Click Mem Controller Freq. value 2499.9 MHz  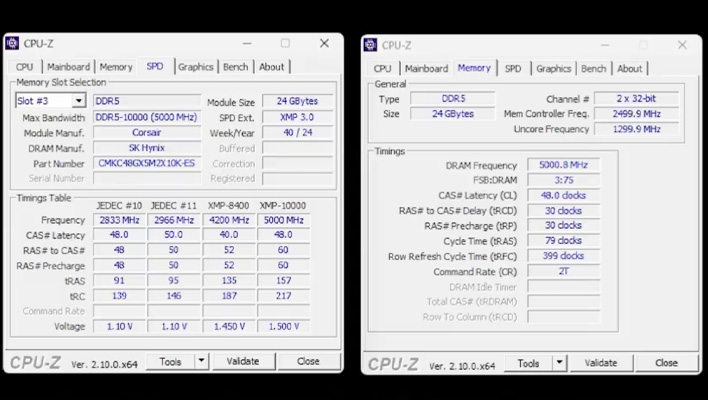[637, 114]
